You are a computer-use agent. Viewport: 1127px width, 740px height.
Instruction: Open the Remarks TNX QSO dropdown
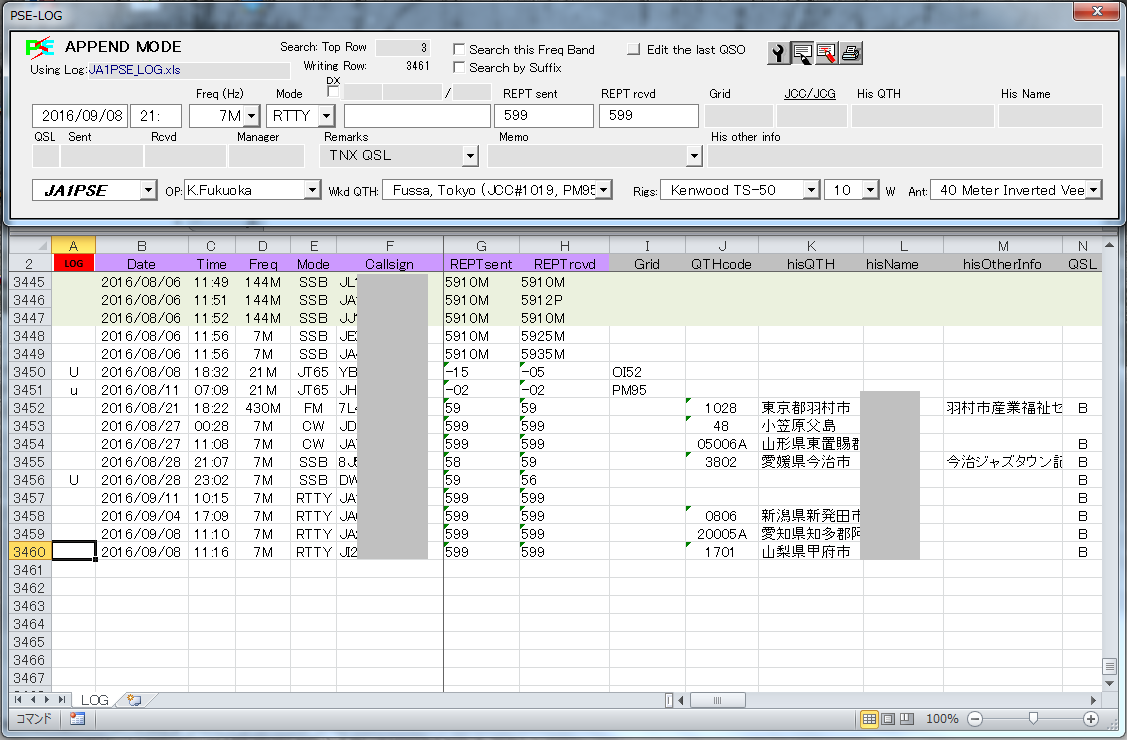point(470,156)
